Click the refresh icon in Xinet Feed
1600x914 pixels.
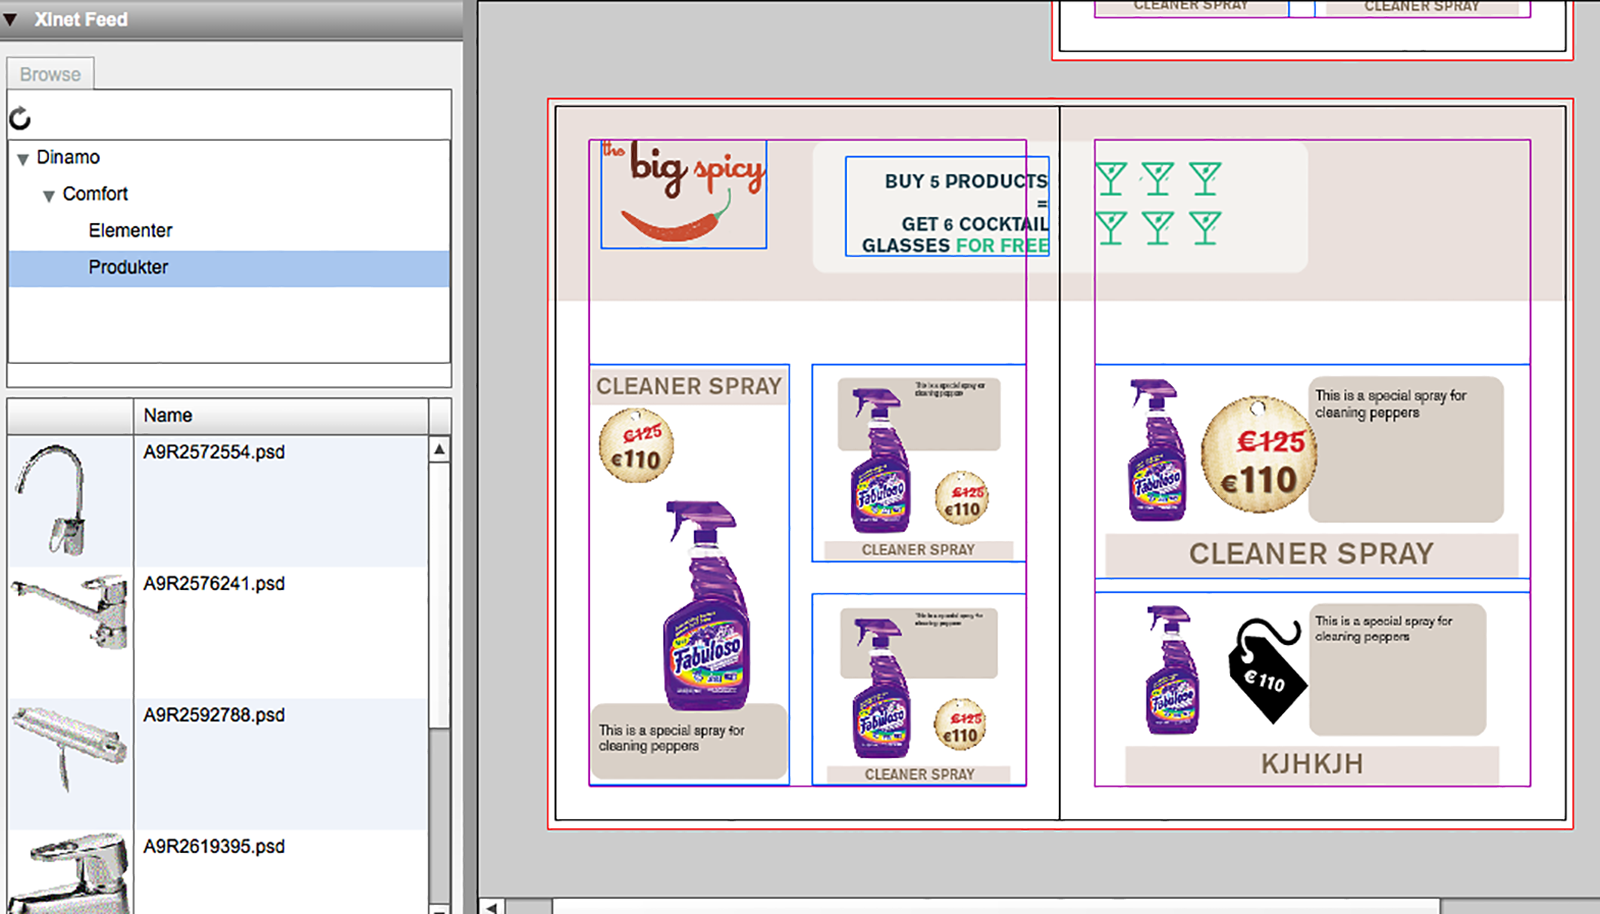click(20, 119)
